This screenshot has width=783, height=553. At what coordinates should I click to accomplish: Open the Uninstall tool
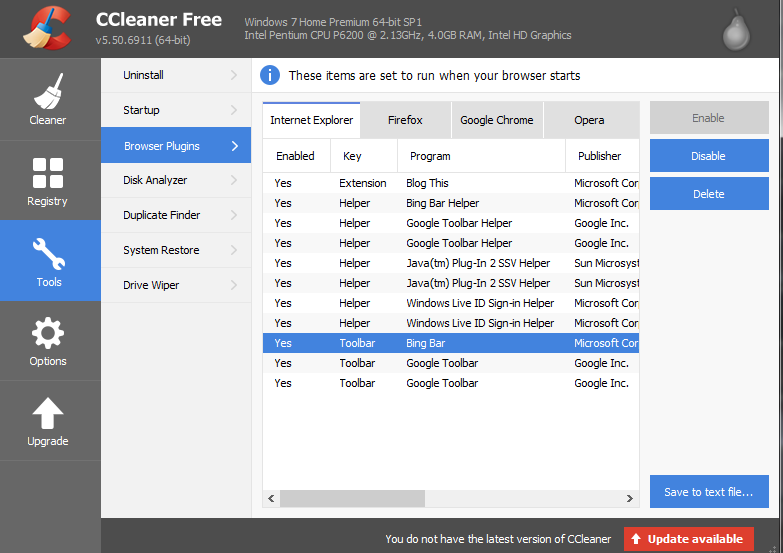click(176, 75)
